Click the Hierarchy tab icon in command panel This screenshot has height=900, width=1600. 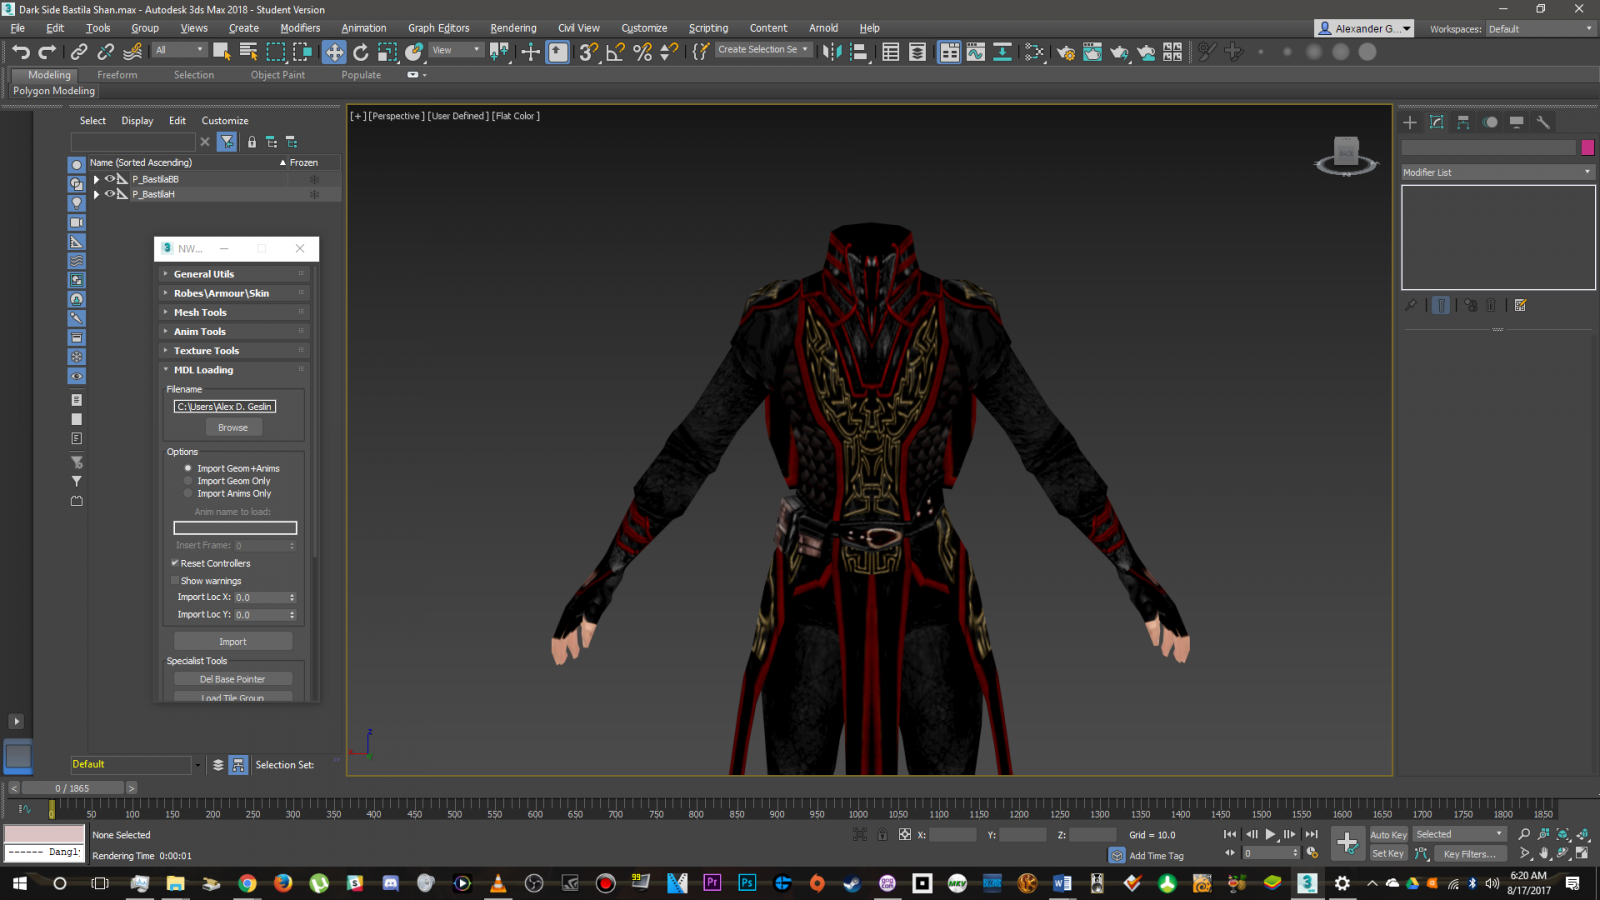click(x=1463, y=122)
